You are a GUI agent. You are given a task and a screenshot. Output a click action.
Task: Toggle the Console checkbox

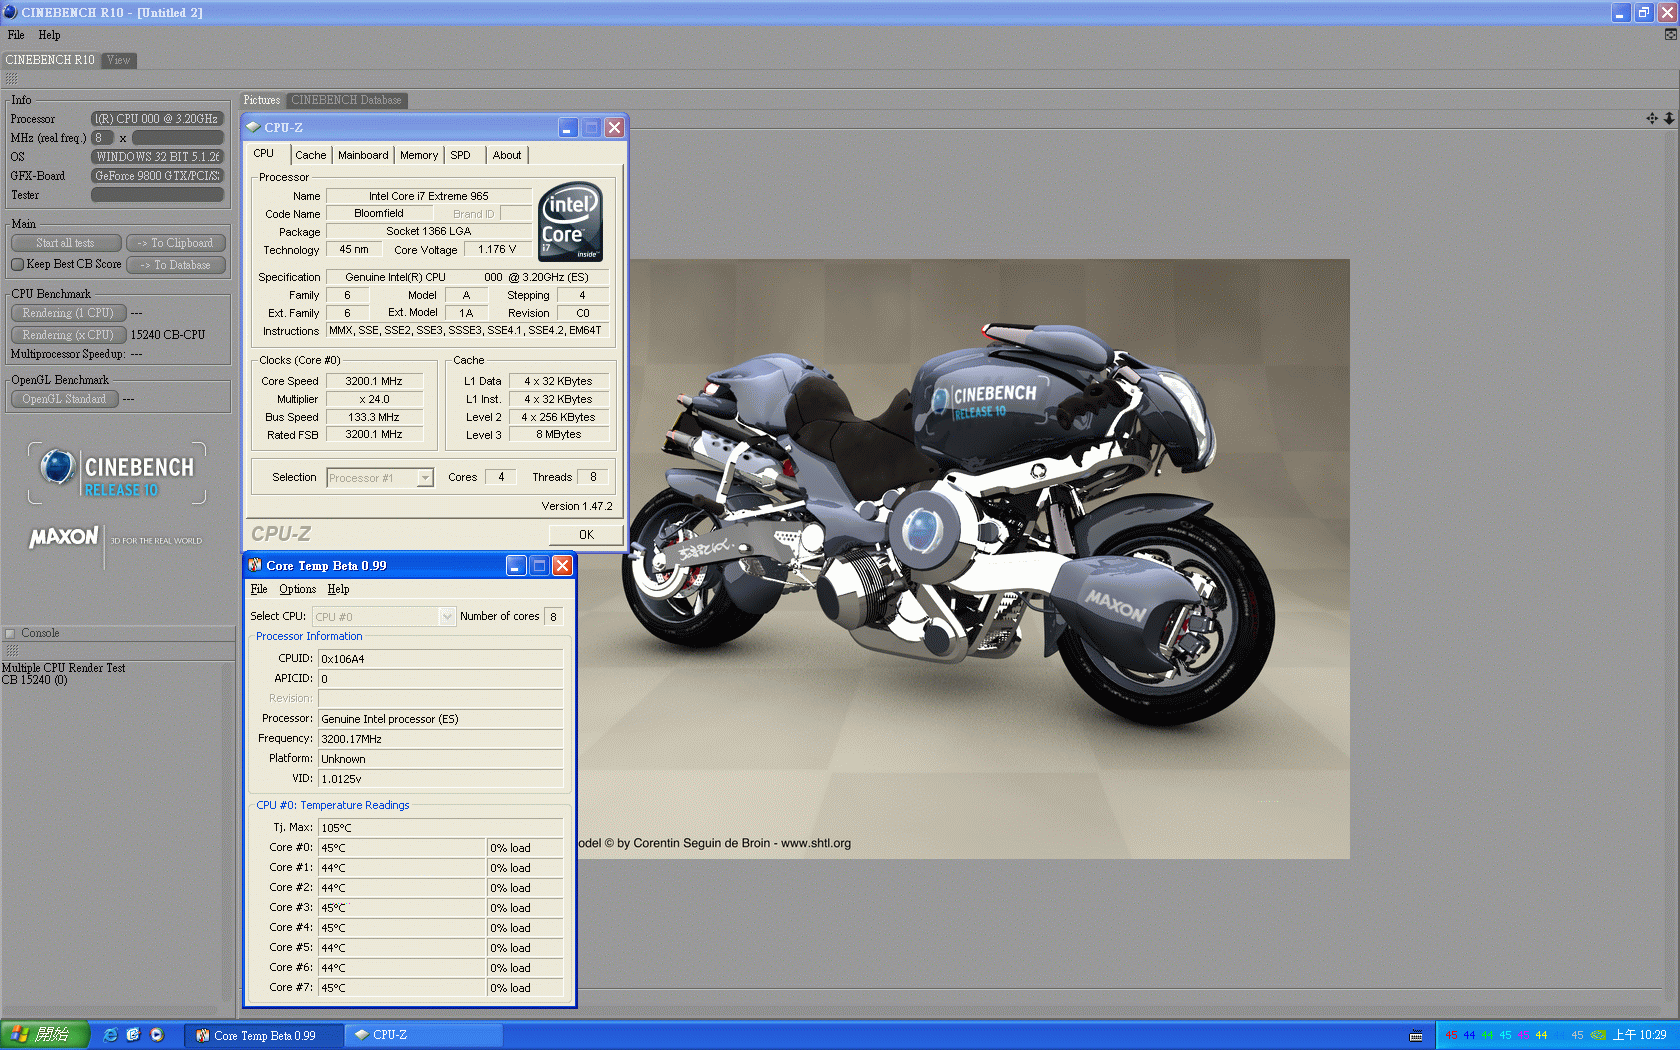(11, 633)
